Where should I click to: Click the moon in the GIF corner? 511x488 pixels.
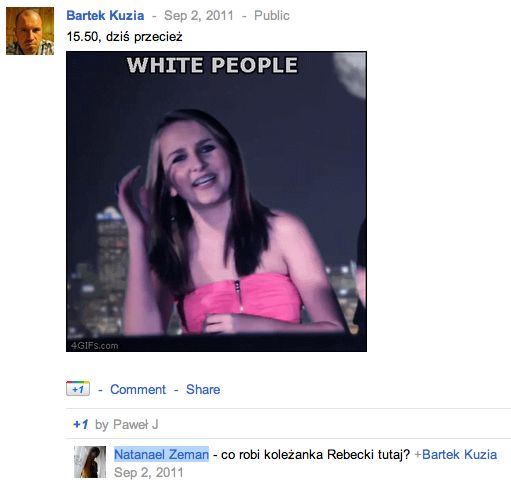350,74
